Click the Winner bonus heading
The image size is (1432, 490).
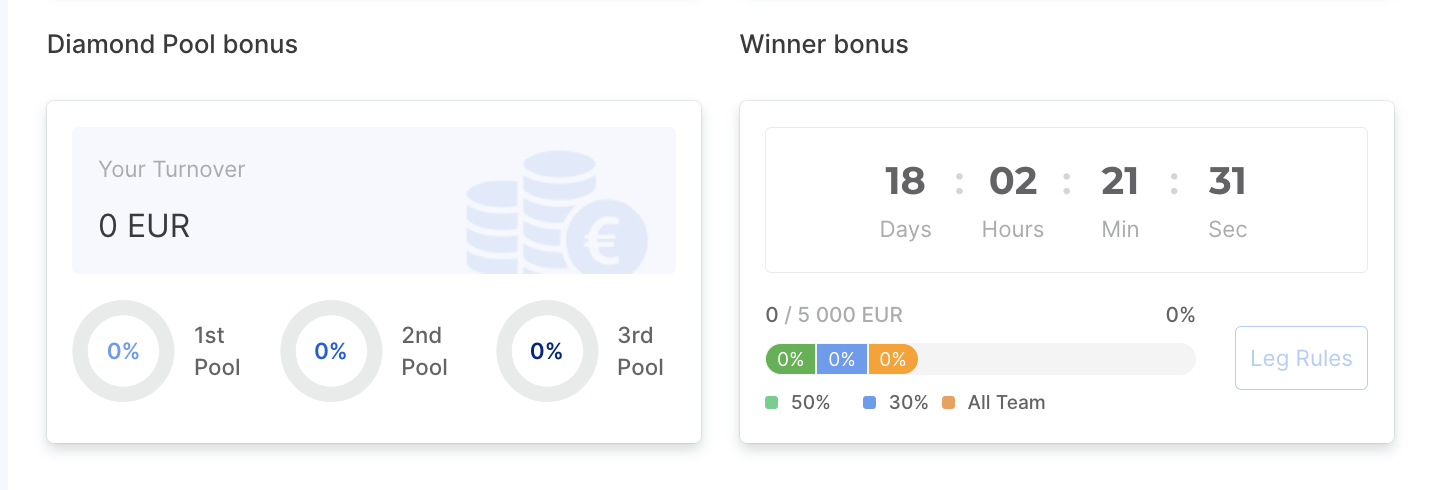coord(824,44)
